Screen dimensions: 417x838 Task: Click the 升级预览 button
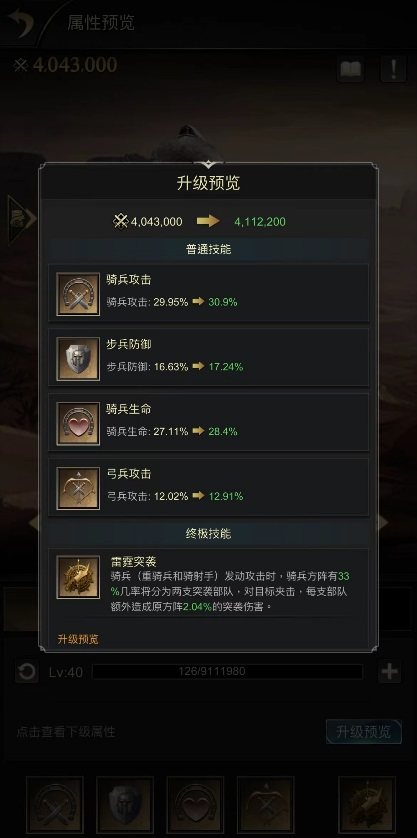[x=364, y=732]
